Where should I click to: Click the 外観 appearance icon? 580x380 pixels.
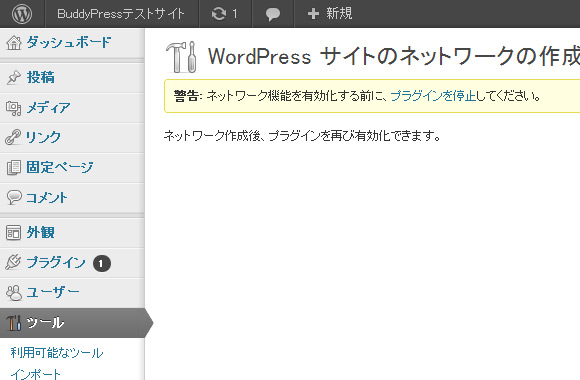[x=13, y=233]
